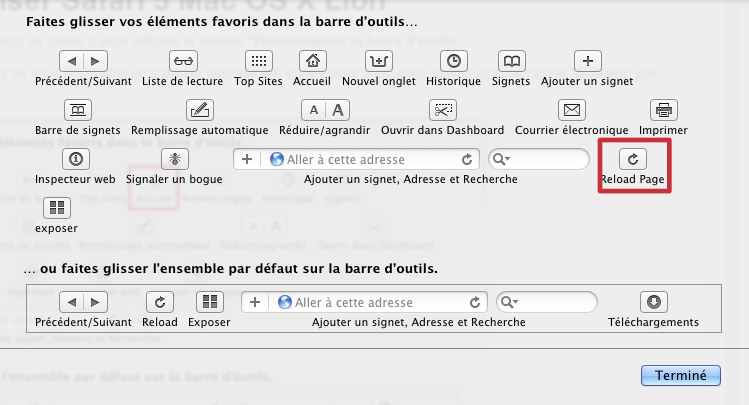
Task: Click the plus button beside the upper address field
Action: click(x=247, y=159)
